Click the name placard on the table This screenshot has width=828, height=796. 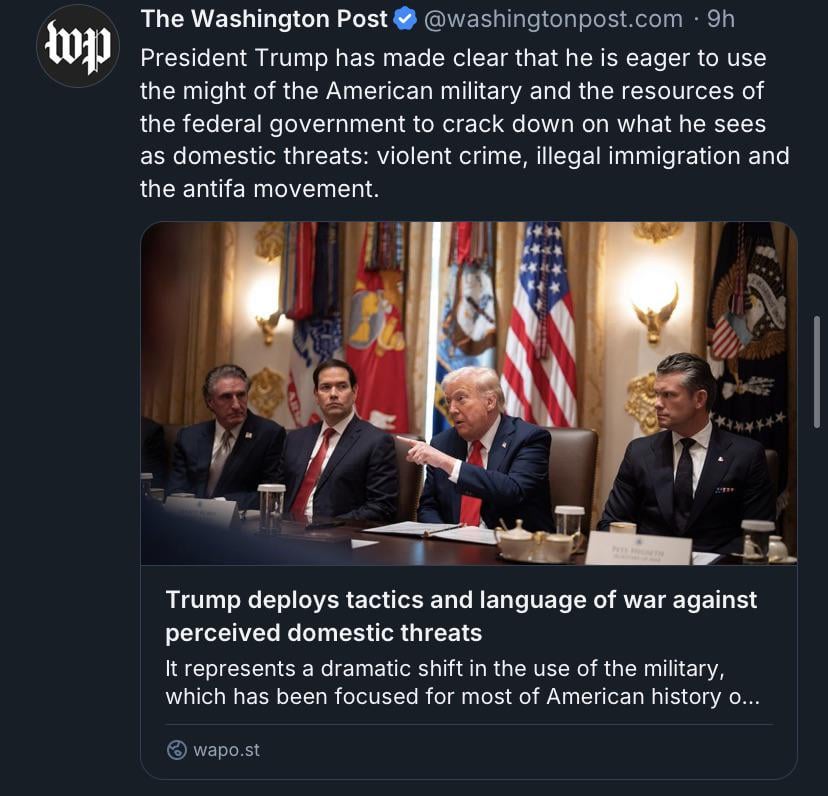638,548
